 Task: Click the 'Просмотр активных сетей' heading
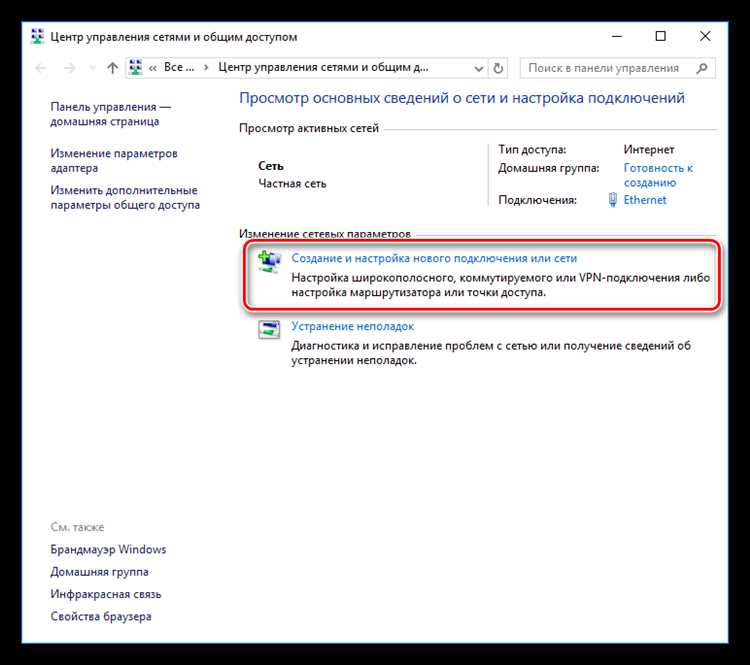coord(309,128)
